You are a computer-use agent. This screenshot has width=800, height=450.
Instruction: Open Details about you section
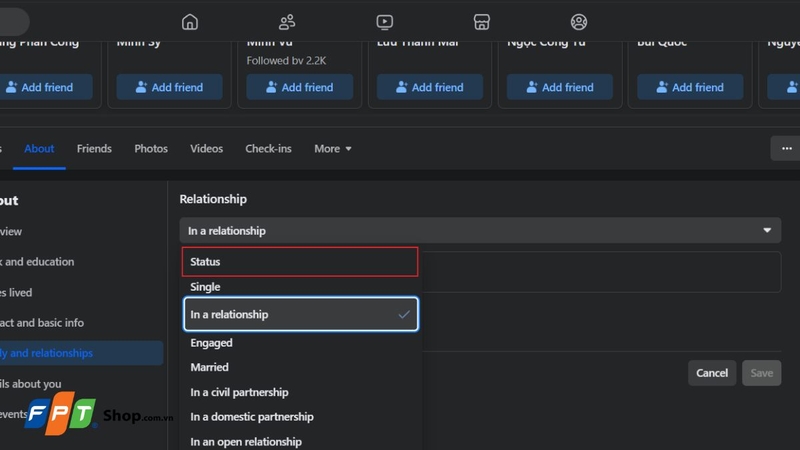(31, 384)
